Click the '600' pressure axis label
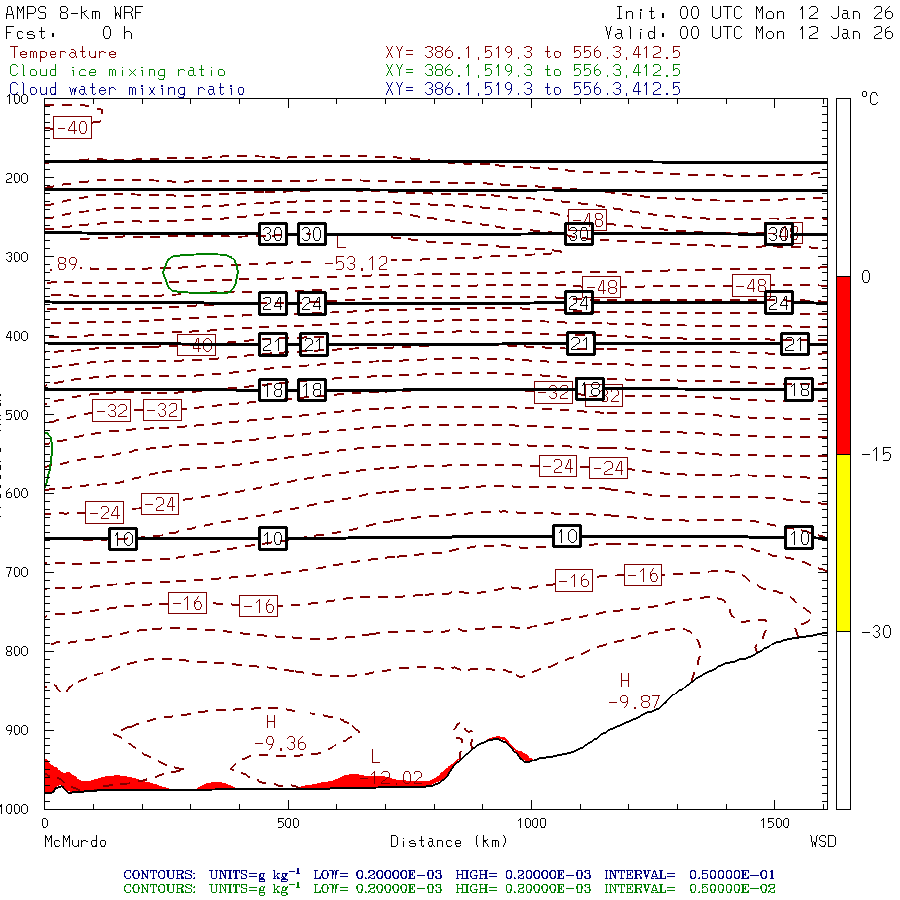The width and height of the screenshot is (900, 900). pyautogui.click(x=17, y=494)
